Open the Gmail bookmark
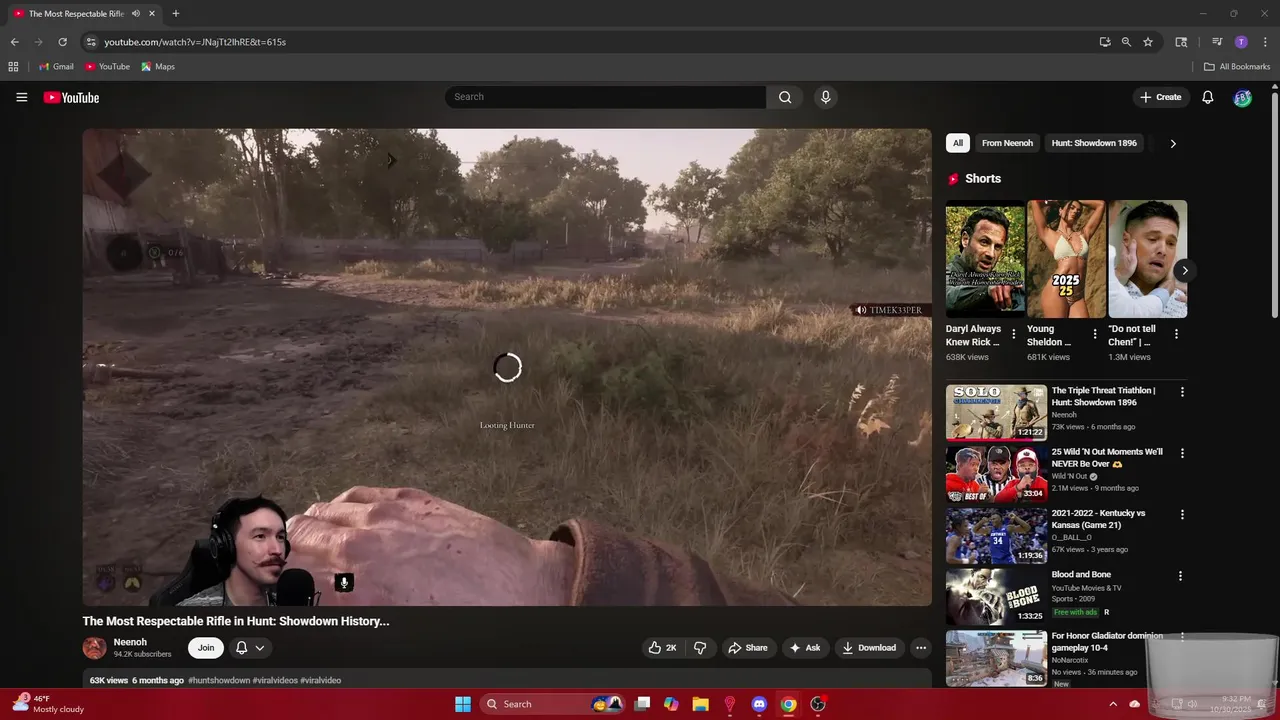 (56, 67)
